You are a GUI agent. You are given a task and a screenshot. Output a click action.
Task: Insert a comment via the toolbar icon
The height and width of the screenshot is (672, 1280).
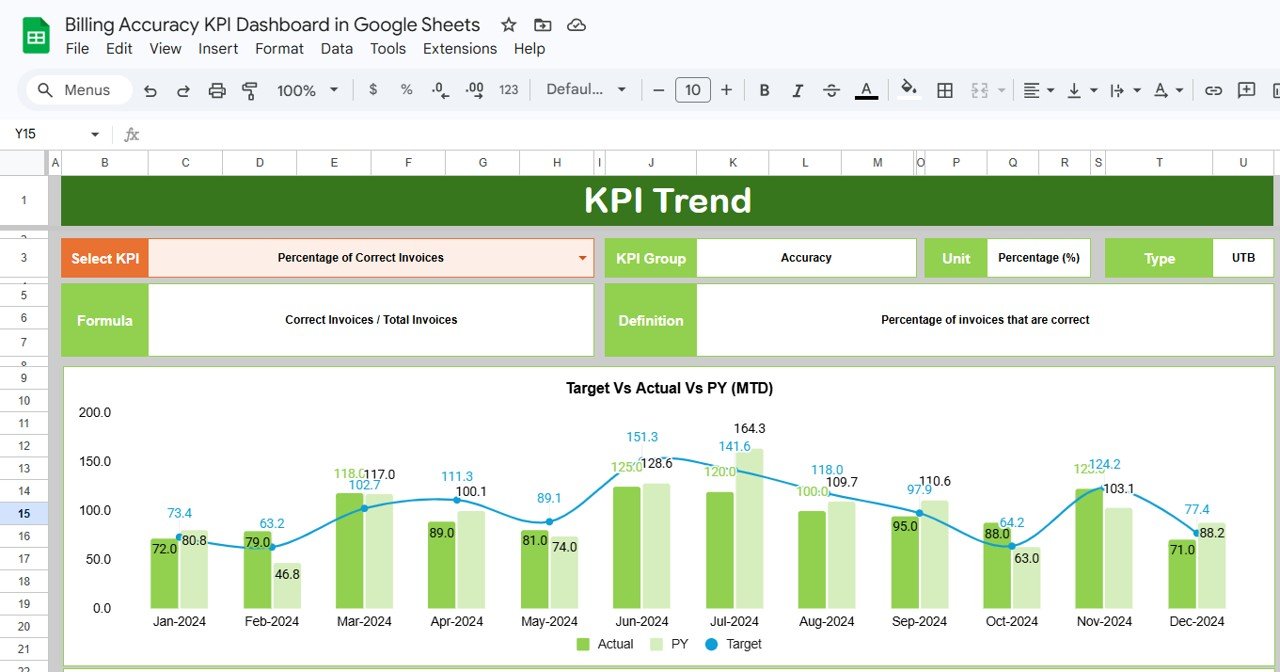tap(1246, 90)
